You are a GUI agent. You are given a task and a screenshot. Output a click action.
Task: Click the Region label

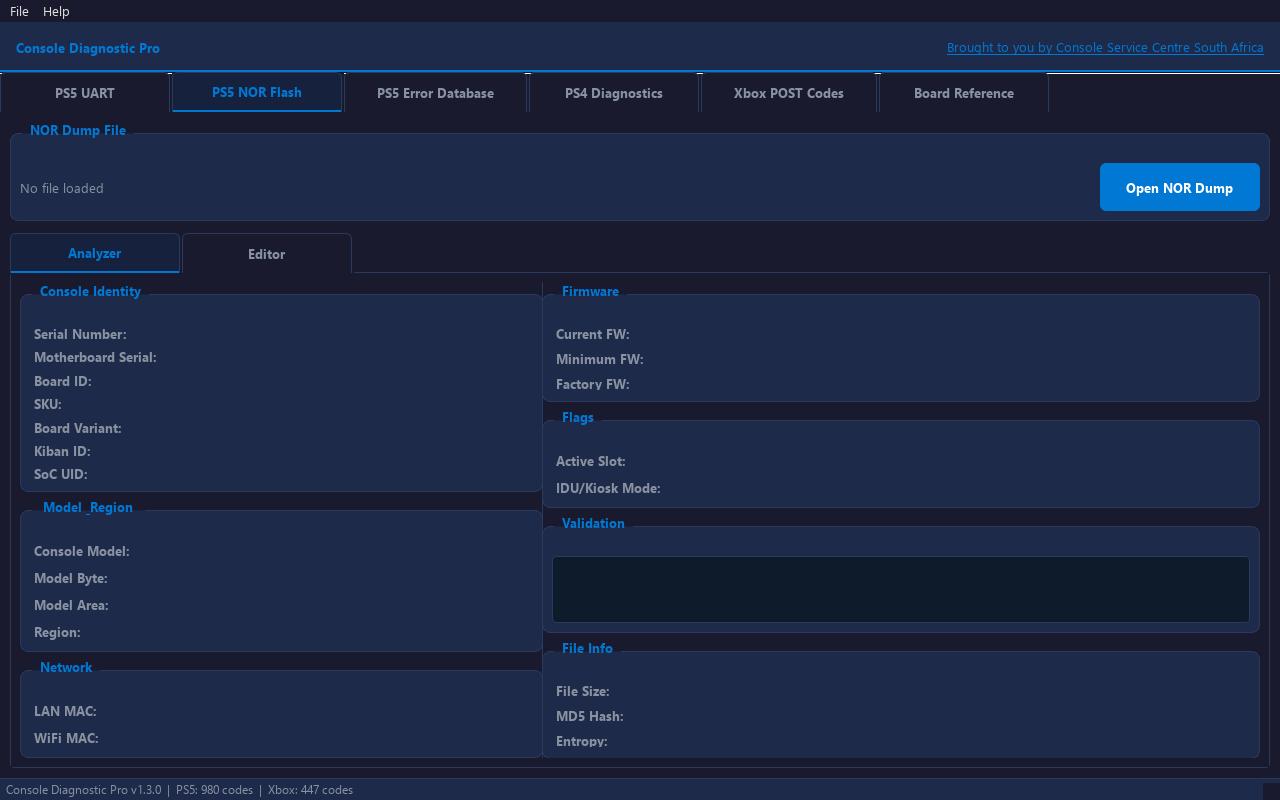[x=57, y=632]
